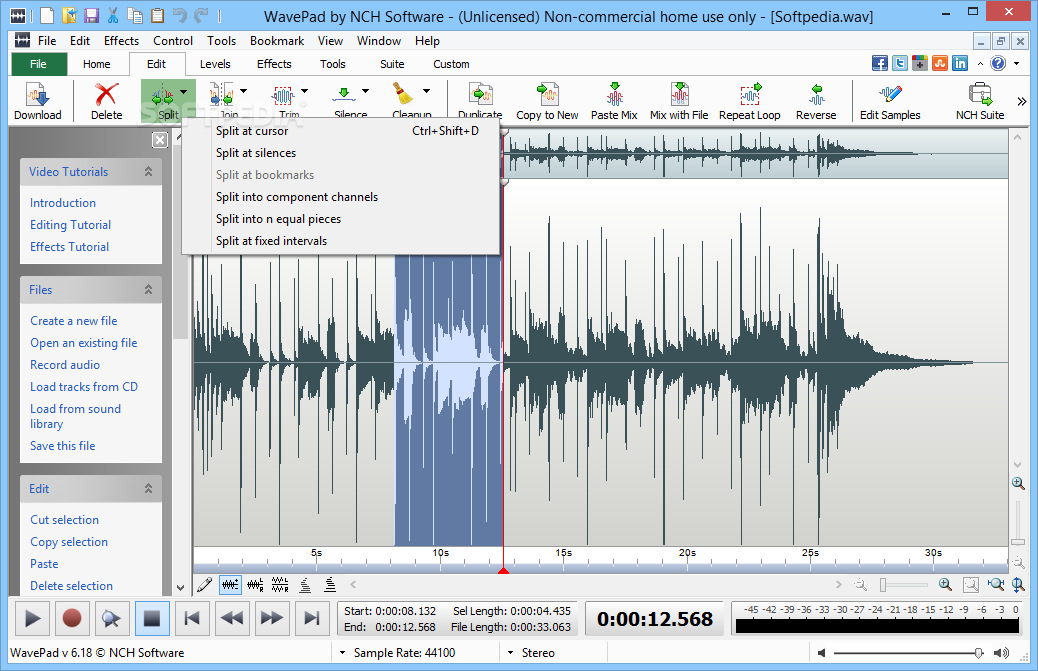Open the Editing Tutorial link
Viewport: 1038px width, 671px height.
click(70, 225)
